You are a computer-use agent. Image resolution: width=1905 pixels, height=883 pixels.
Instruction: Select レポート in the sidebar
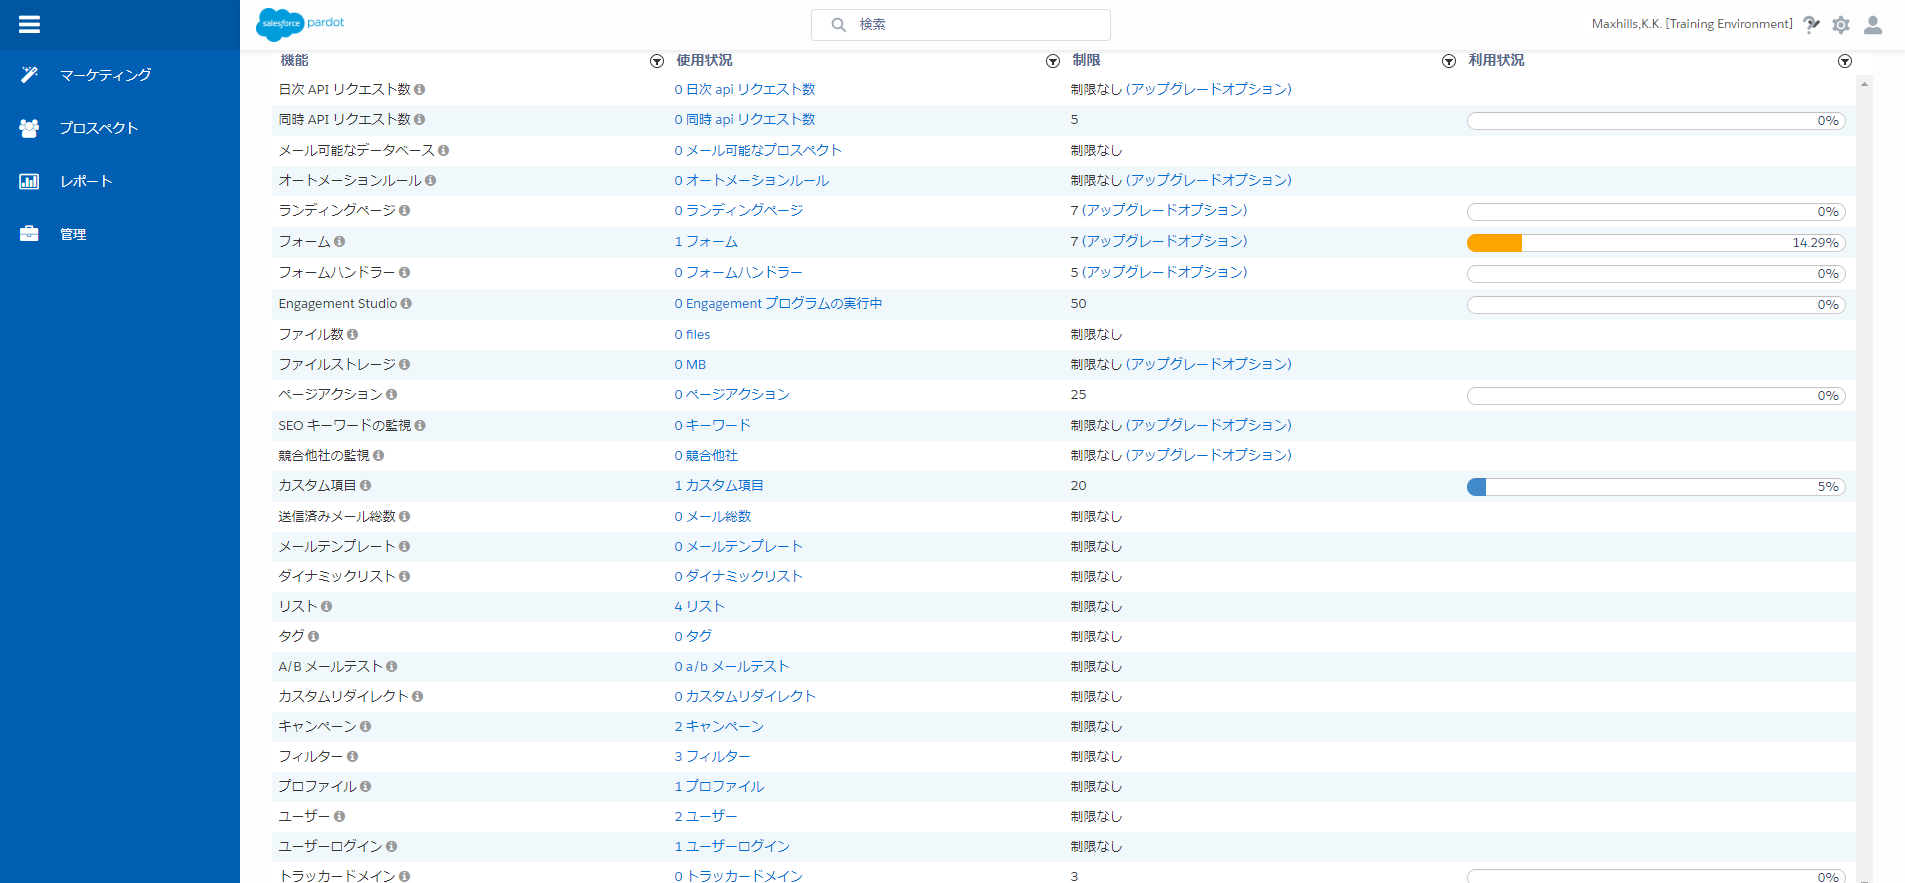click(x=86, y=181)
